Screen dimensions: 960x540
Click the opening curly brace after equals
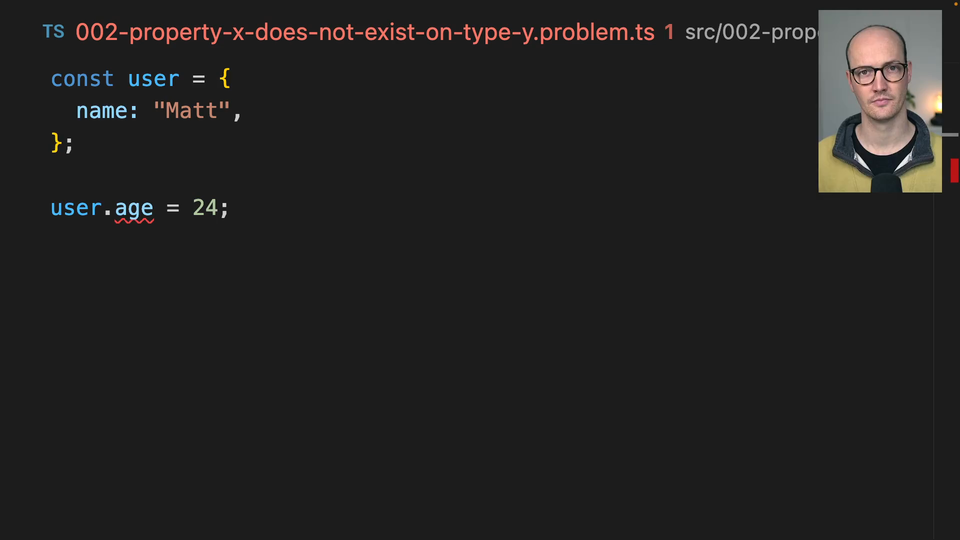(x=225, y=78)
